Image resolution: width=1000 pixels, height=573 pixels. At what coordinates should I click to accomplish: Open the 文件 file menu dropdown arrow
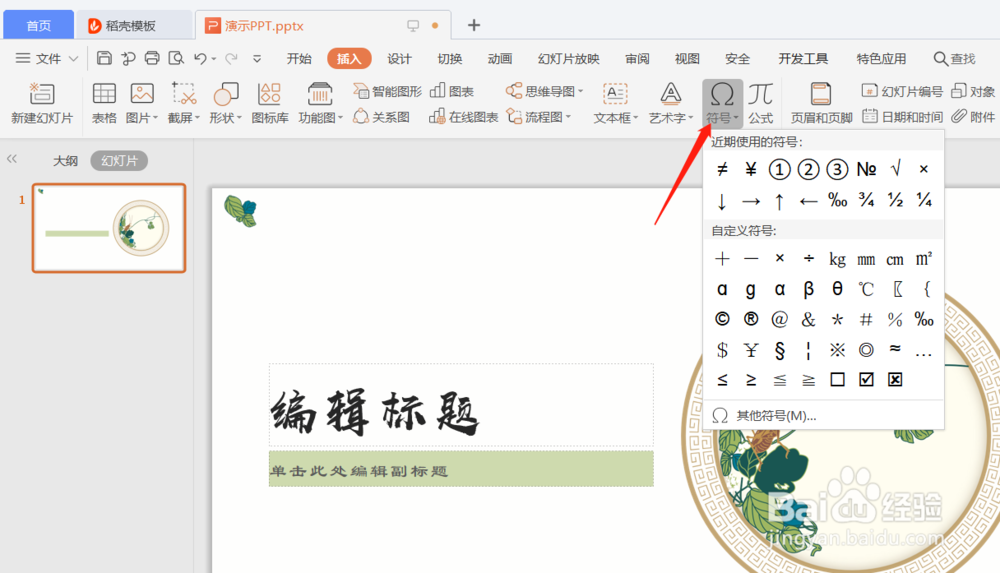(73, 59)
